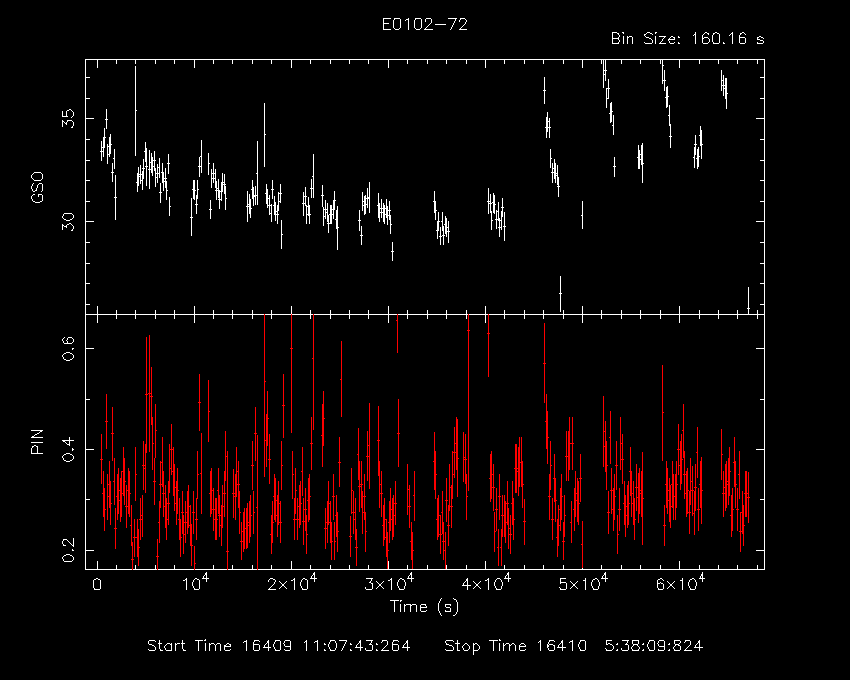Click the Stop Time 16410 5:38:09:824 text
Viewport: 850px width, 680px height.
pyautogui.click(x=574, y=646)
